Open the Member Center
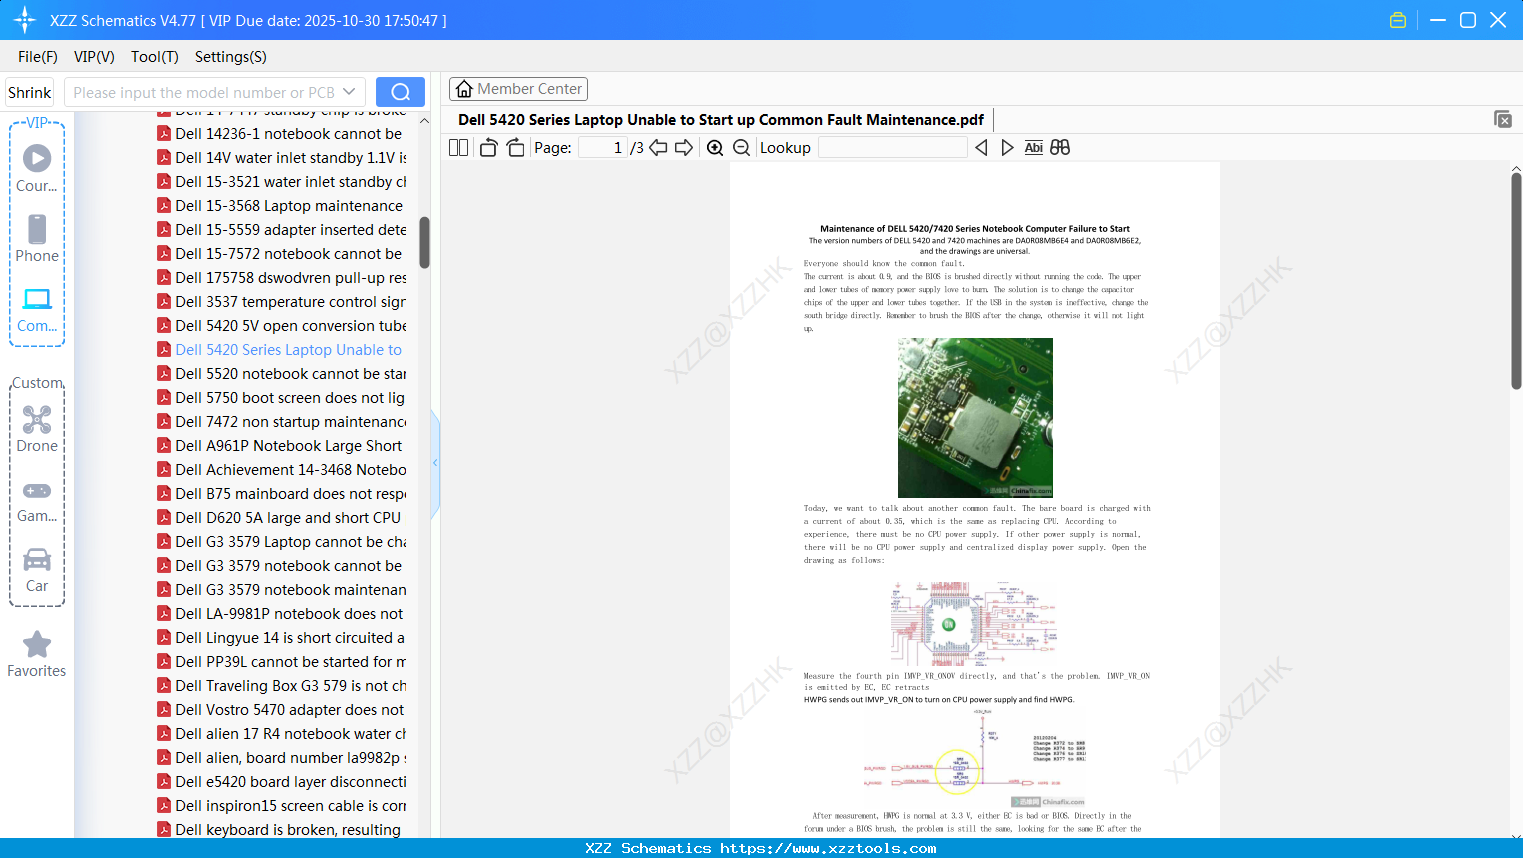The width and height of the screenshot is (1523, 858). (x=518, y=89)
